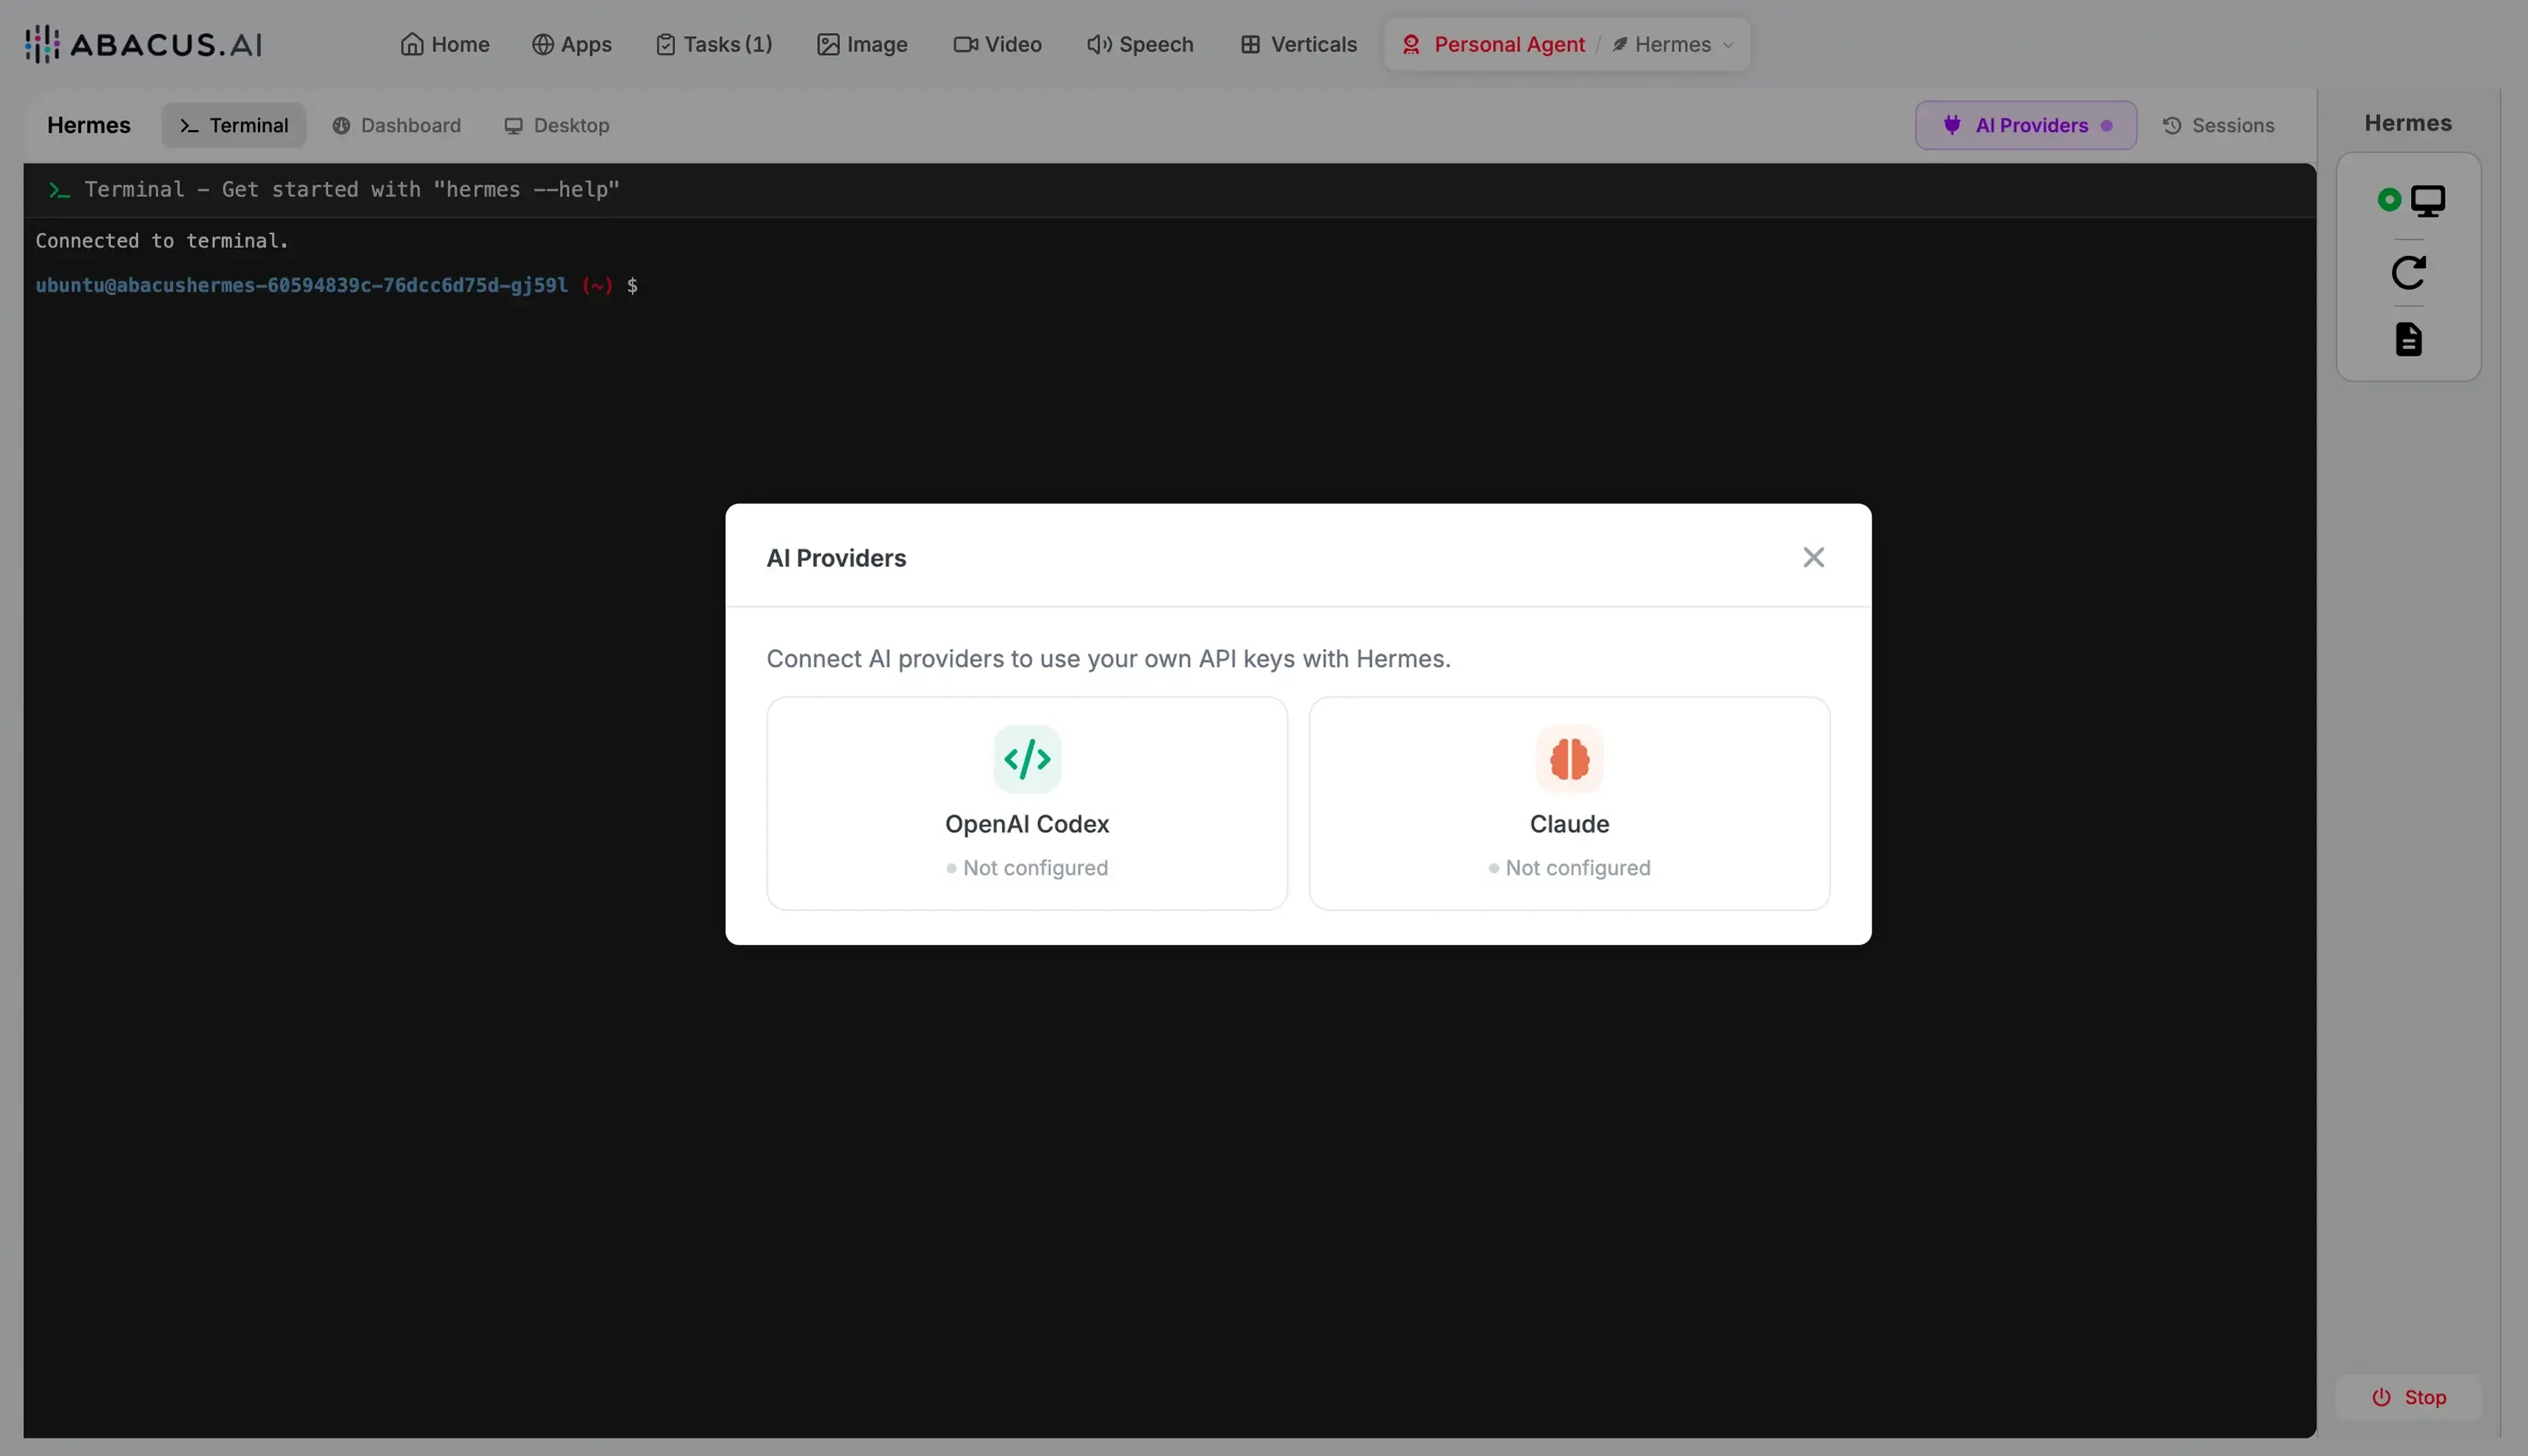Expand the Hermes agent dropdown
Screen dimensions: 2528x1456
tap(1673, 44)
